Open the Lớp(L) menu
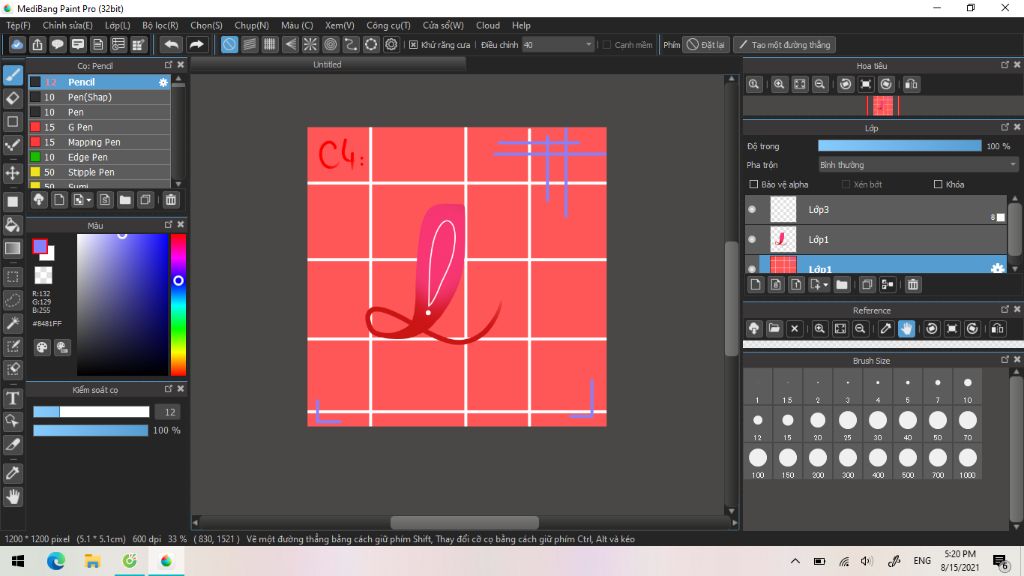Image resolution: width=1024 pixels, height=576 pixels. [118, 25]
